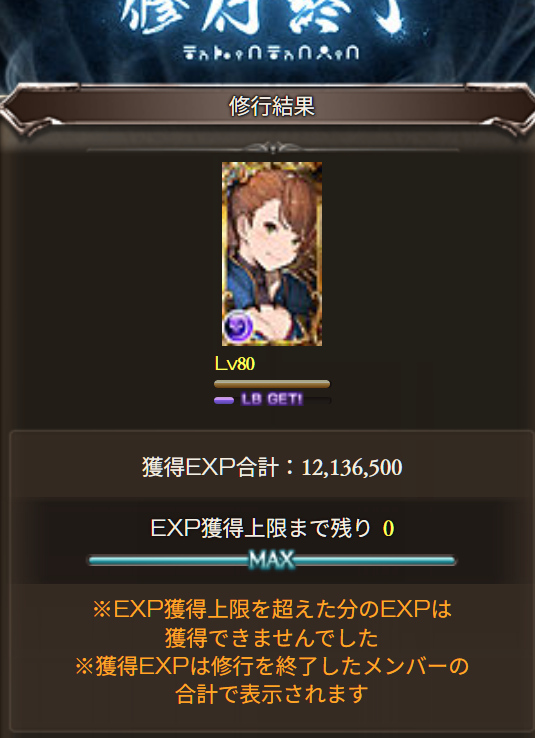
Task: Click the ornate right corner of header
Action: (x=499, y=108)
